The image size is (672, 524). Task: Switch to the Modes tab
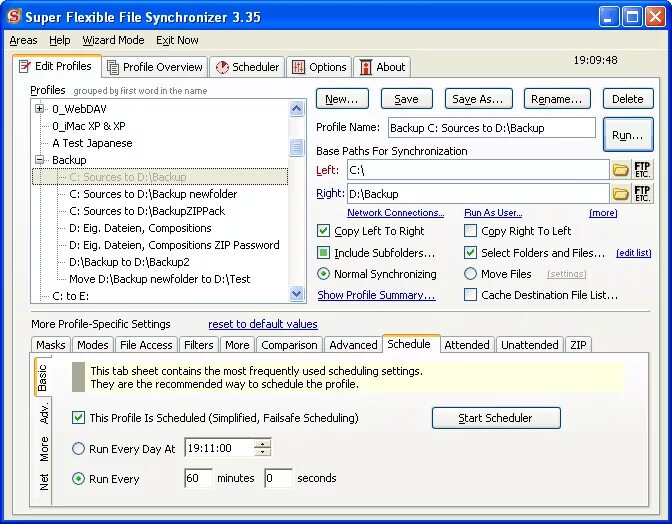pyautogui.click(x=93, y=345)
